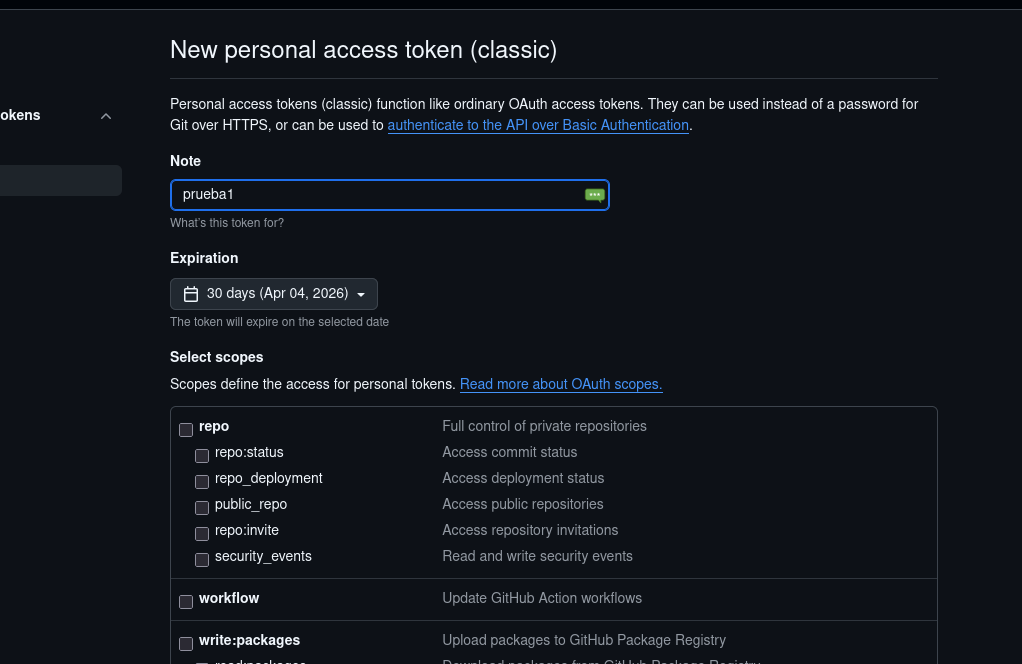Enable the write:packages scope

[x=186, y=643]
